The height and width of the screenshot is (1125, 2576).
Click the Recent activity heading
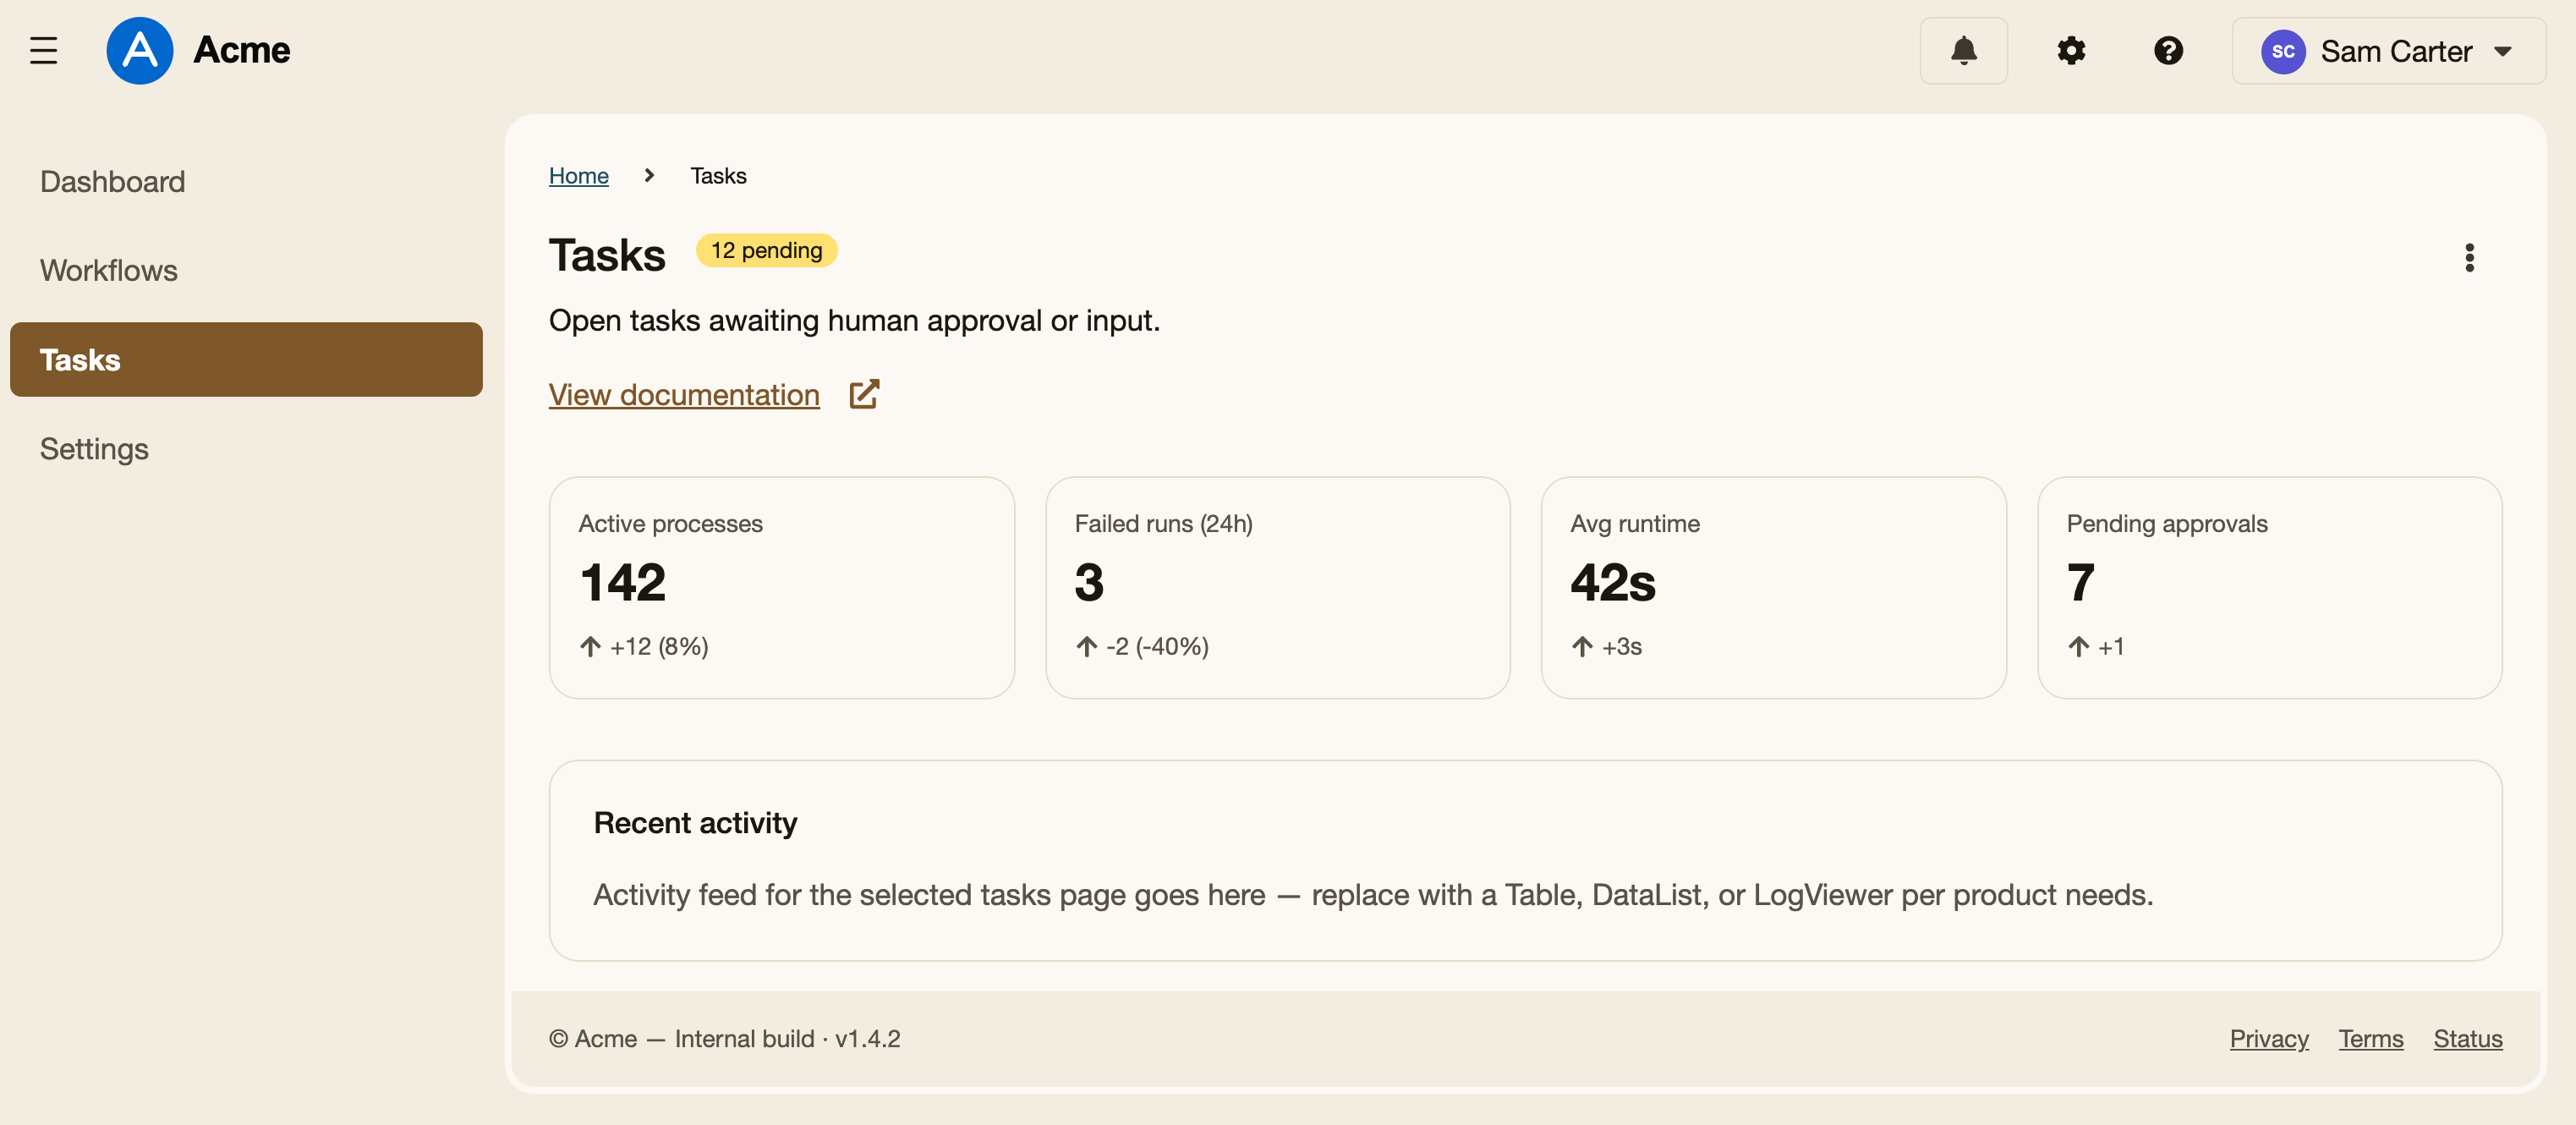pos(695,823)
